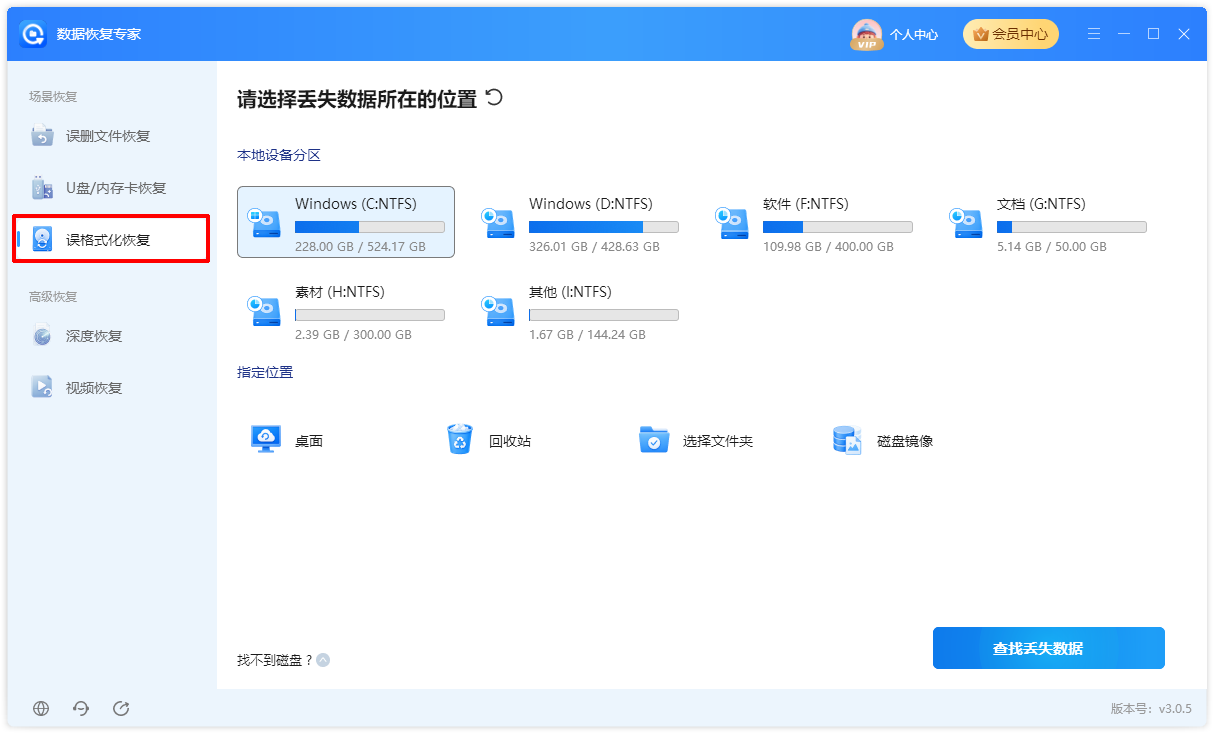
Task: Click the 326.01 GB / 428.63 GB text
Action: tap(594, 247)
